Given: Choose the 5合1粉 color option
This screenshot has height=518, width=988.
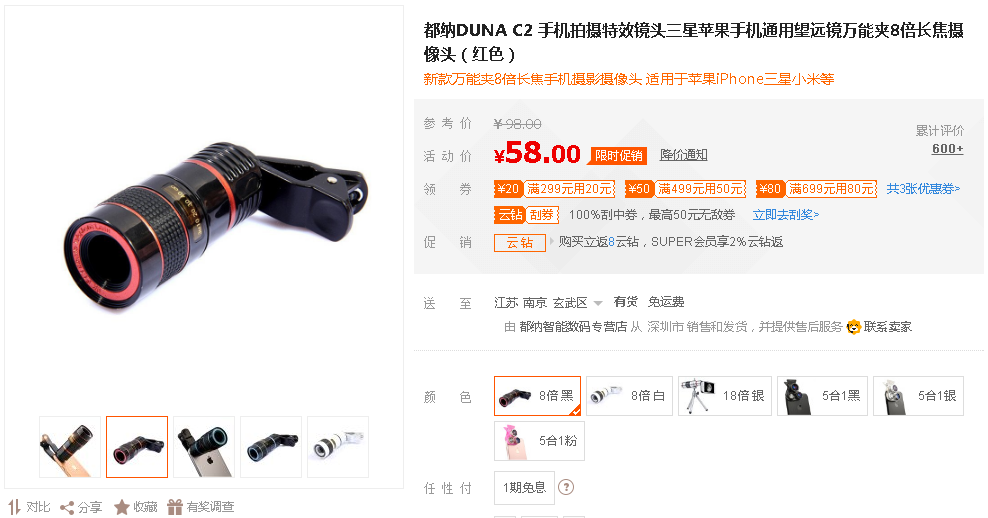Looking at the screenshot, I should [539, 440].
